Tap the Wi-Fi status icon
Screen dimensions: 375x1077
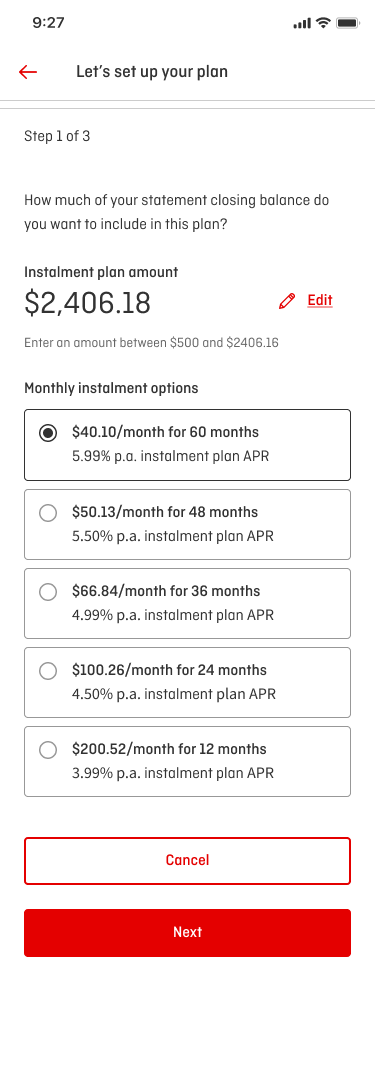coord(323,23)
